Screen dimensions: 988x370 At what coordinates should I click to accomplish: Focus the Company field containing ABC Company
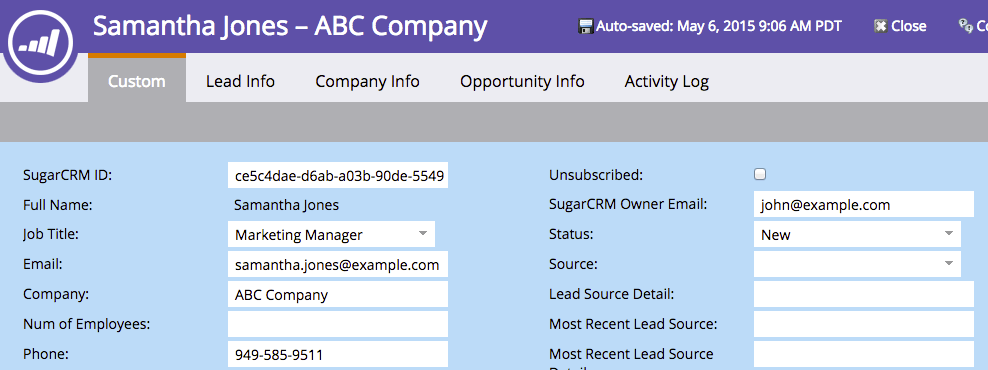[x=338, y=294]
